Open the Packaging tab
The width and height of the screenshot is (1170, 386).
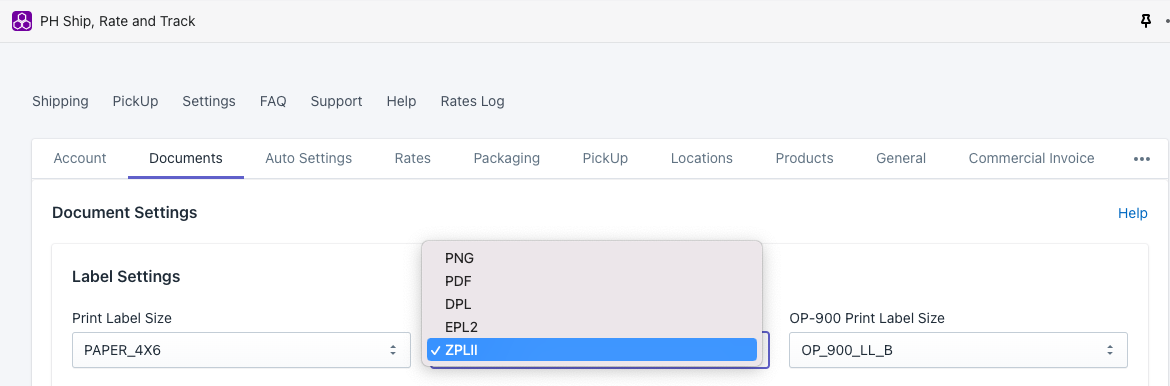pyautogui.click(x=507, y=158)
